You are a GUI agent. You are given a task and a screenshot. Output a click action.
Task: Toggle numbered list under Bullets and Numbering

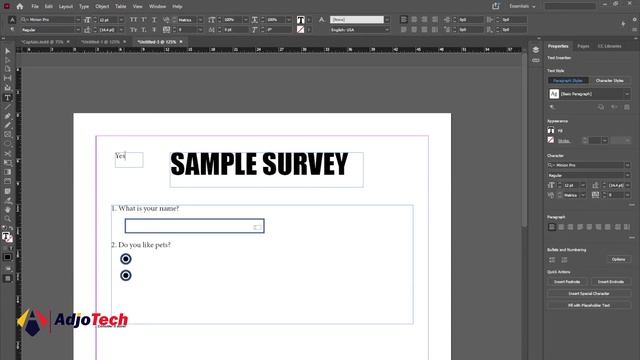(x=564, y=260)
